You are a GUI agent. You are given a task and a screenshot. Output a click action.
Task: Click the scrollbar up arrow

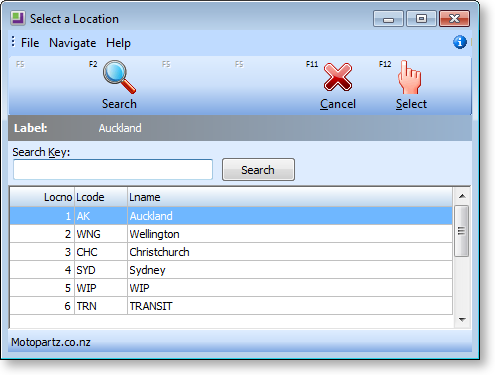click(x=462, y=196)
